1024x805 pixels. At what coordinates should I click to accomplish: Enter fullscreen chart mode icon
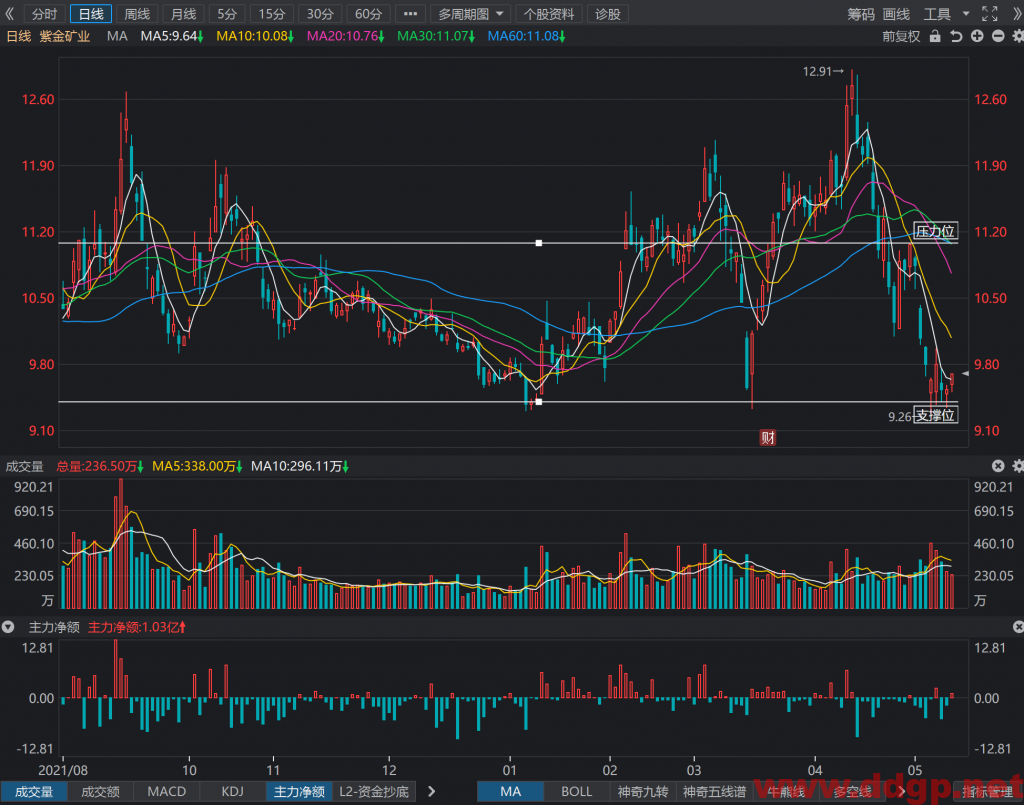[x=989, y=14]
